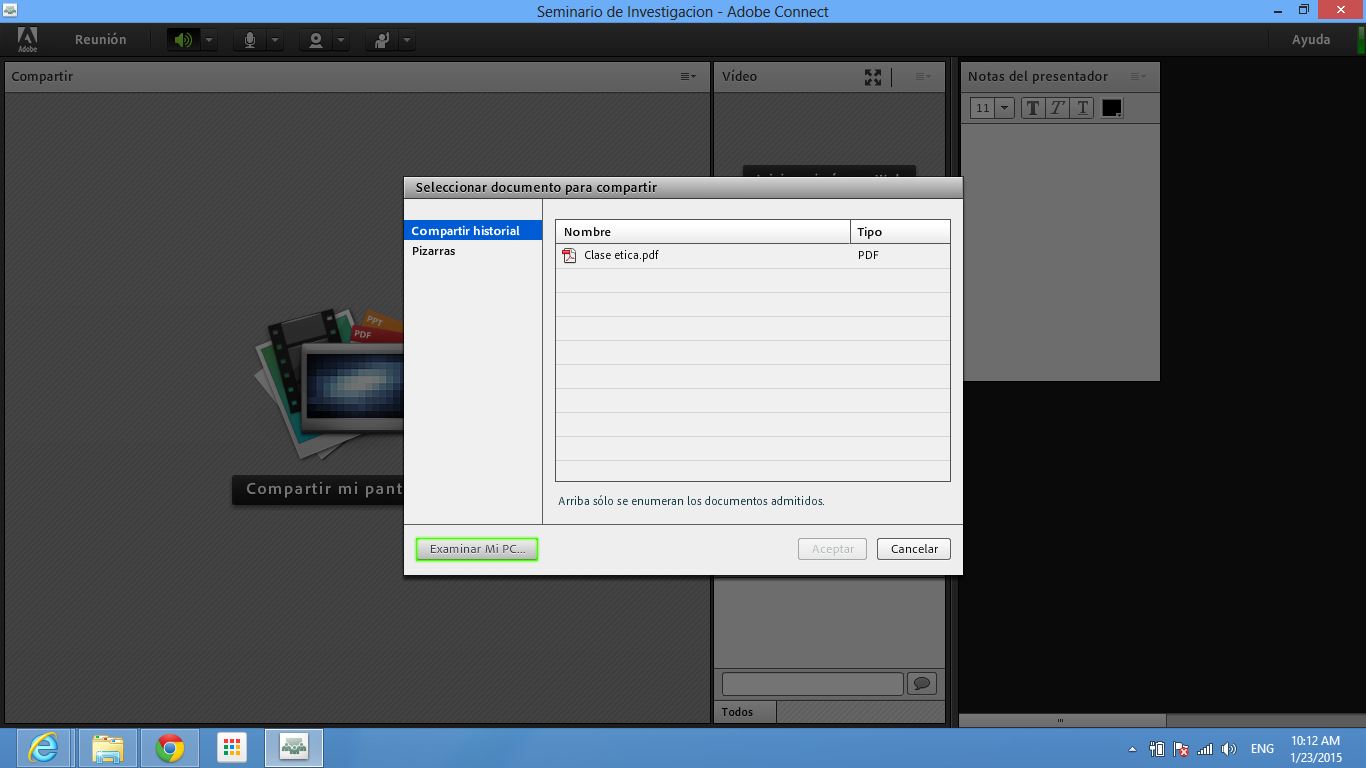Expand the webcam options dropdown arrow

pos(341,40)
